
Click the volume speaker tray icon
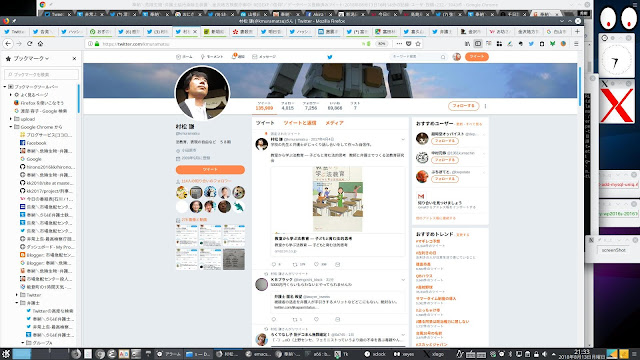click(544, 354)
